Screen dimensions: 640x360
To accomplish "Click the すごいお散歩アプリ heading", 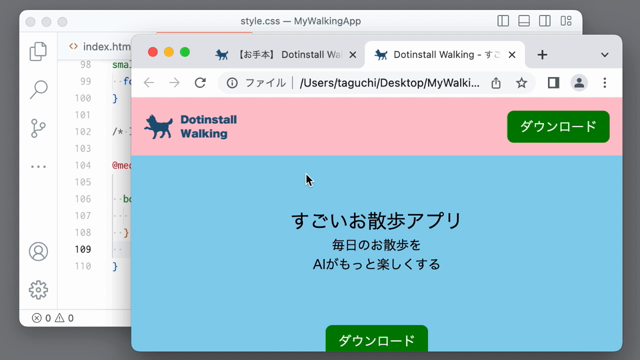I will (x=377, y=221).
